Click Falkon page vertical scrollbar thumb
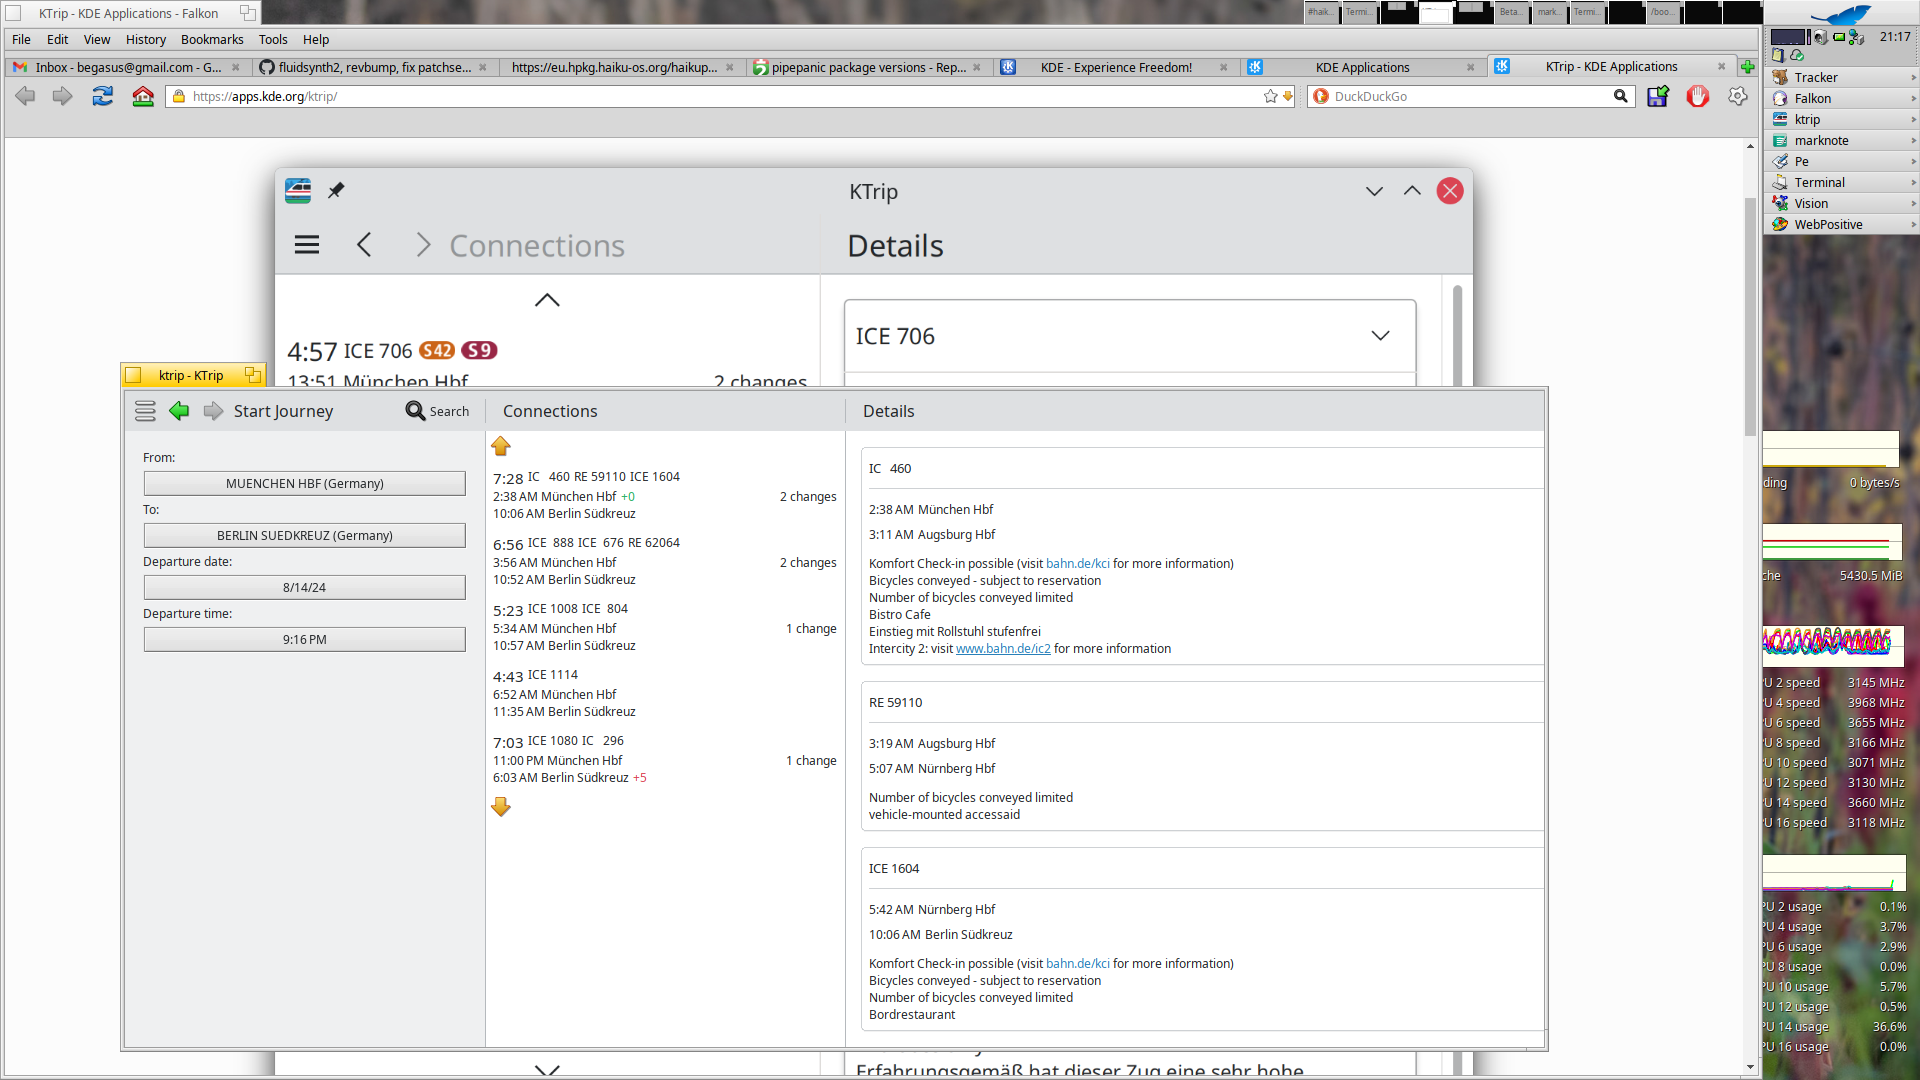This screenshot has height=1080, width=1920. coord(1750,315)
